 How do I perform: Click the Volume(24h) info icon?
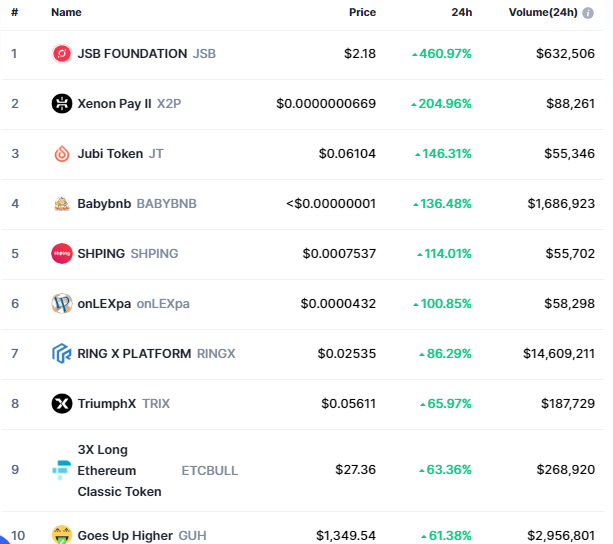588,13
